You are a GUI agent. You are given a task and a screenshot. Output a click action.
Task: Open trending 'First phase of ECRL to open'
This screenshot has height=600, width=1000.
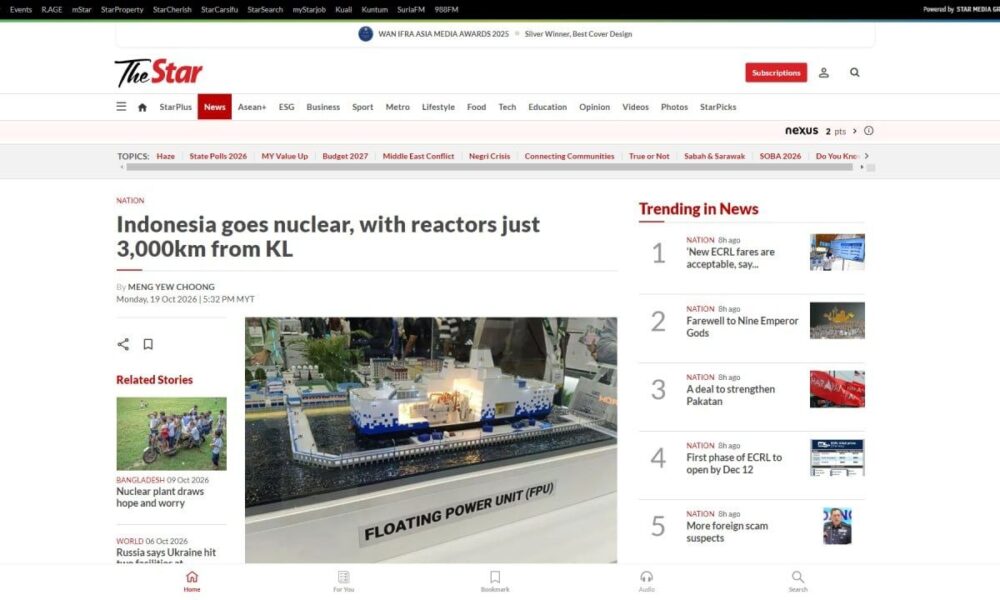click(733, 464)
